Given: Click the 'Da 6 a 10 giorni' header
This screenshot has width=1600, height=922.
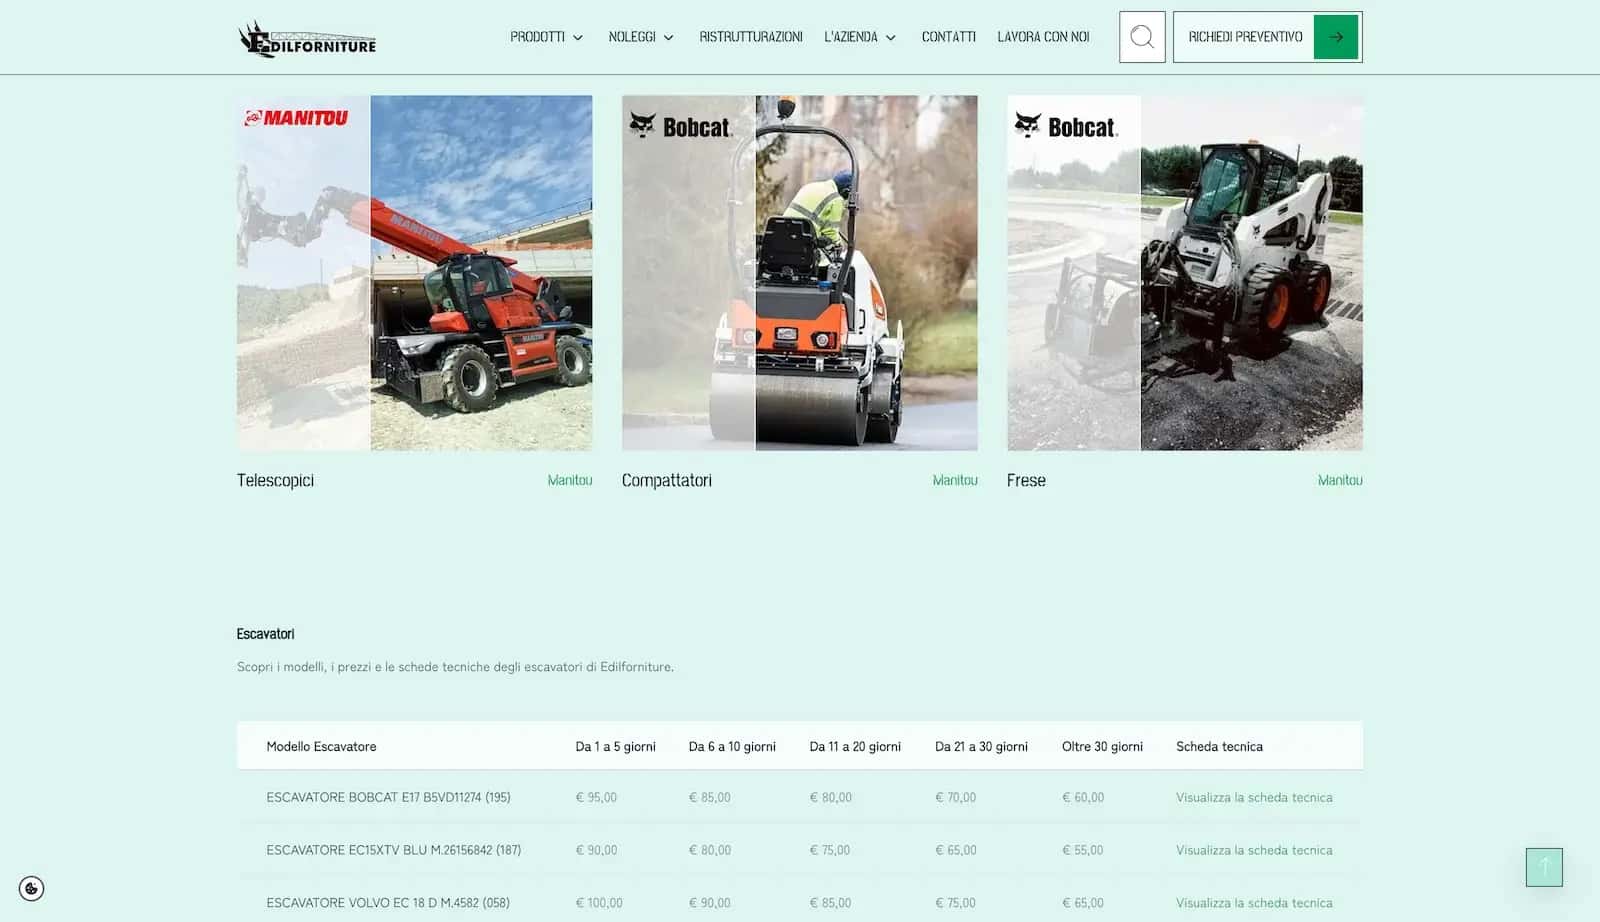Looking at the screenshot, I should 732,746.
